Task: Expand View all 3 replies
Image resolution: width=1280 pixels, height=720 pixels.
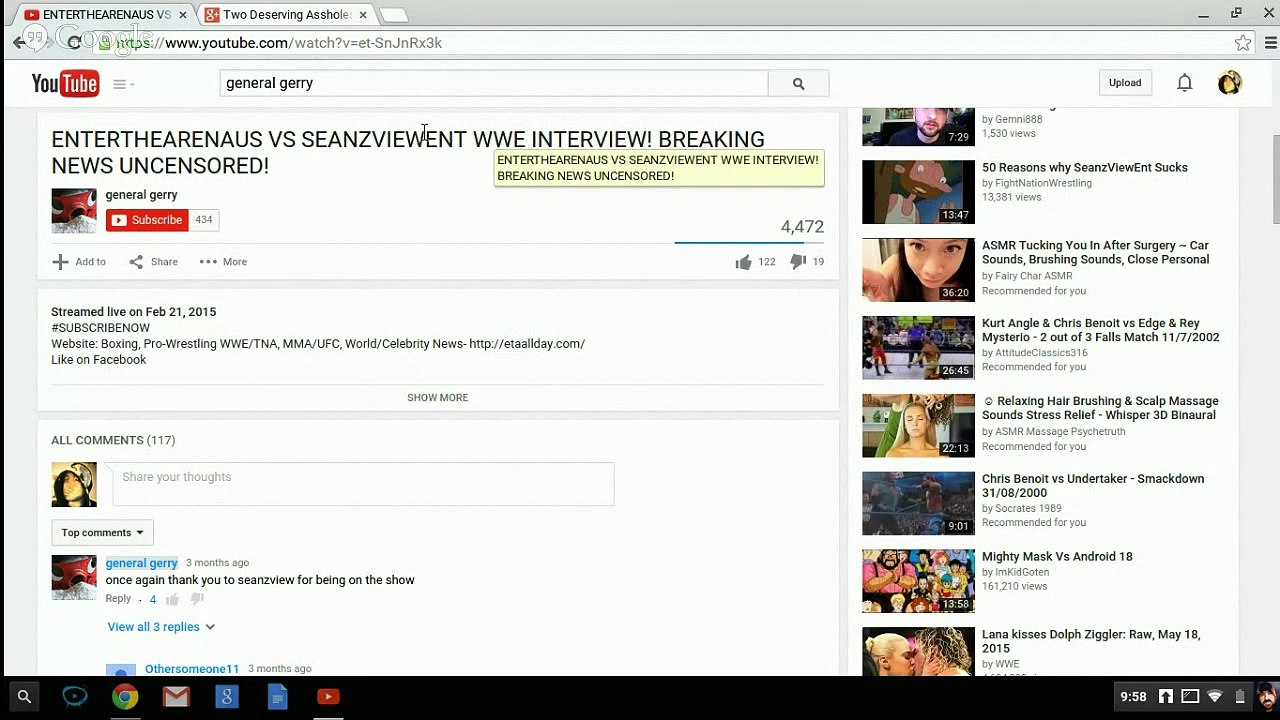Action: coord(161,627)
